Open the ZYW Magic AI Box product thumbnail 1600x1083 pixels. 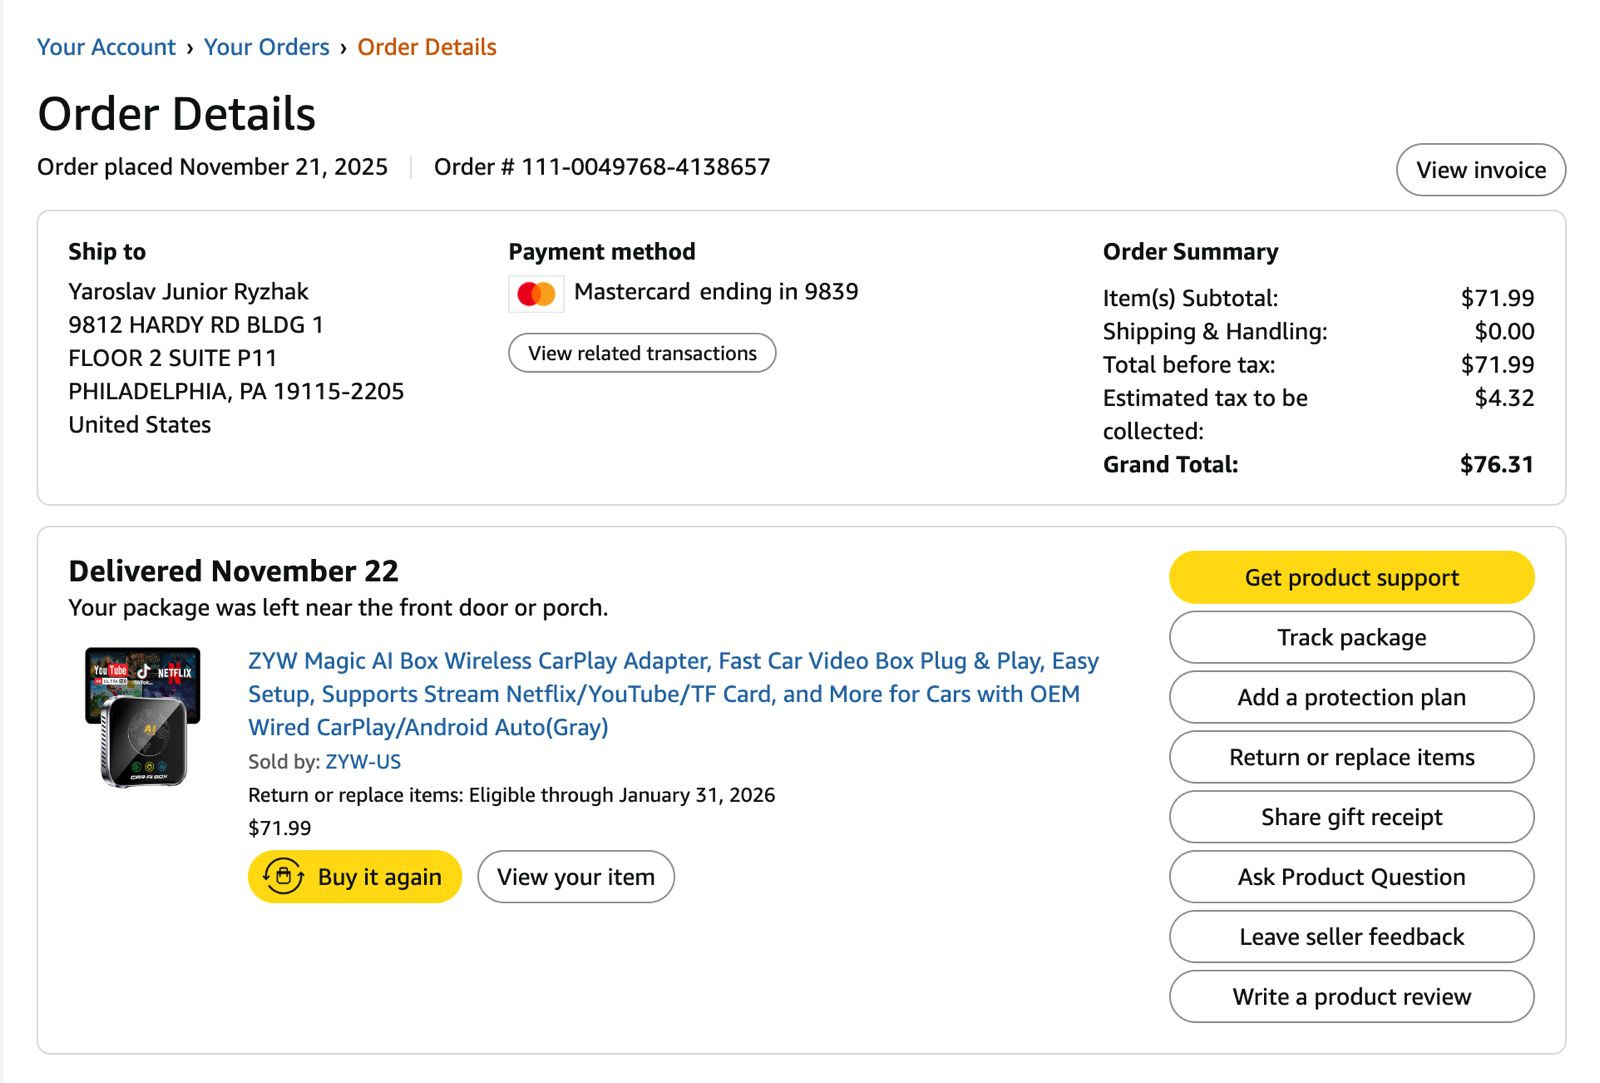pos(143,717)
